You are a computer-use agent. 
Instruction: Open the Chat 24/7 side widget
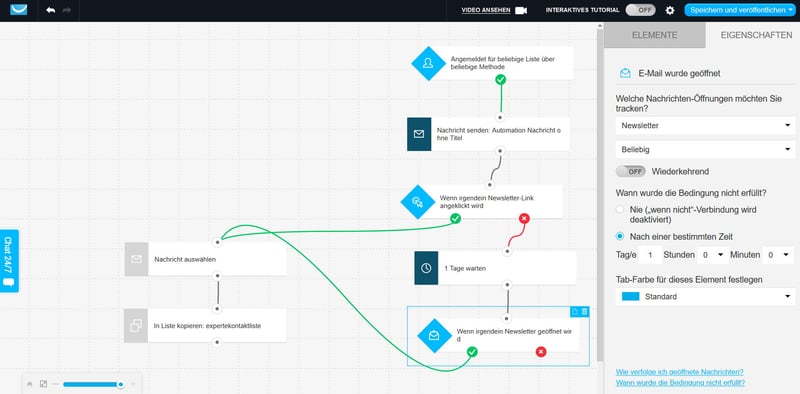coord(9,261)
